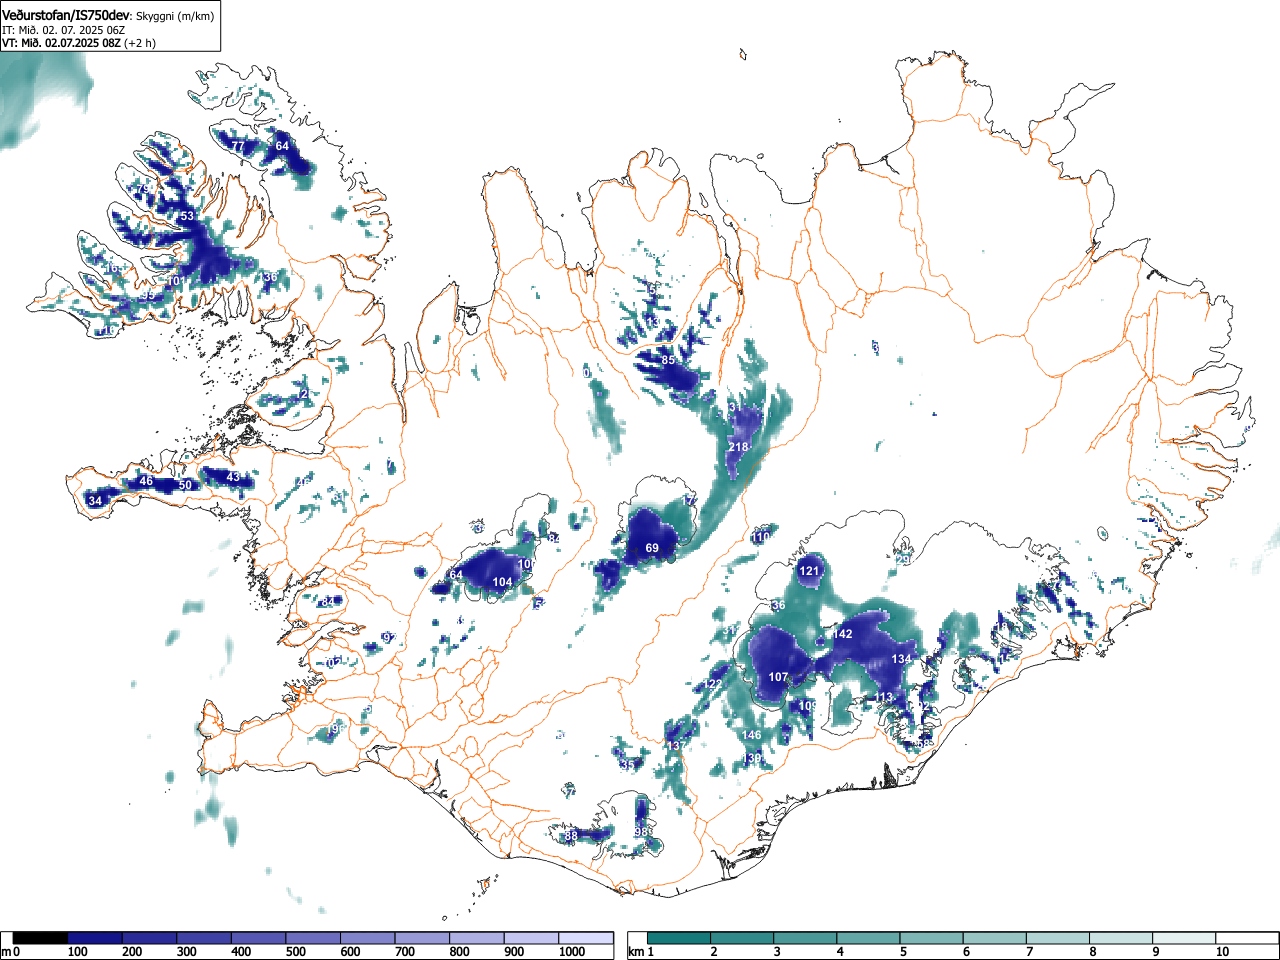Click the 100–200 m dark blue legend swatch
The image size is (1280, 960).
95,938
